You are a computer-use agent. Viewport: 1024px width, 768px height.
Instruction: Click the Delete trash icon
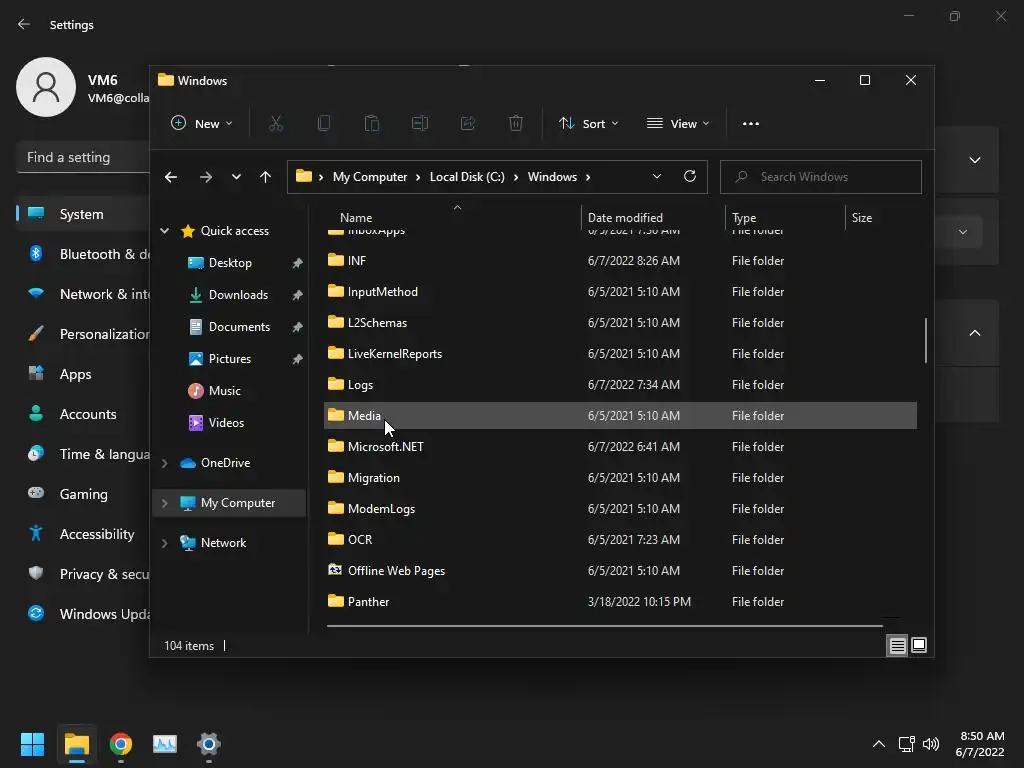516,123
